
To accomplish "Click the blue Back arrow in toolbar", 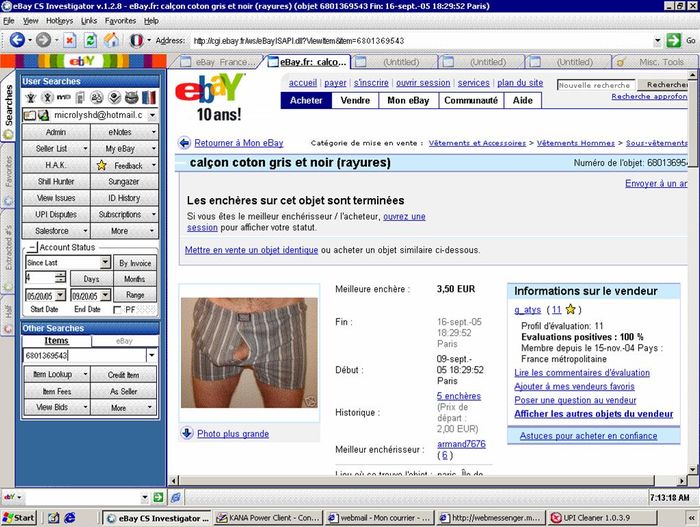I will pos(17,40).
